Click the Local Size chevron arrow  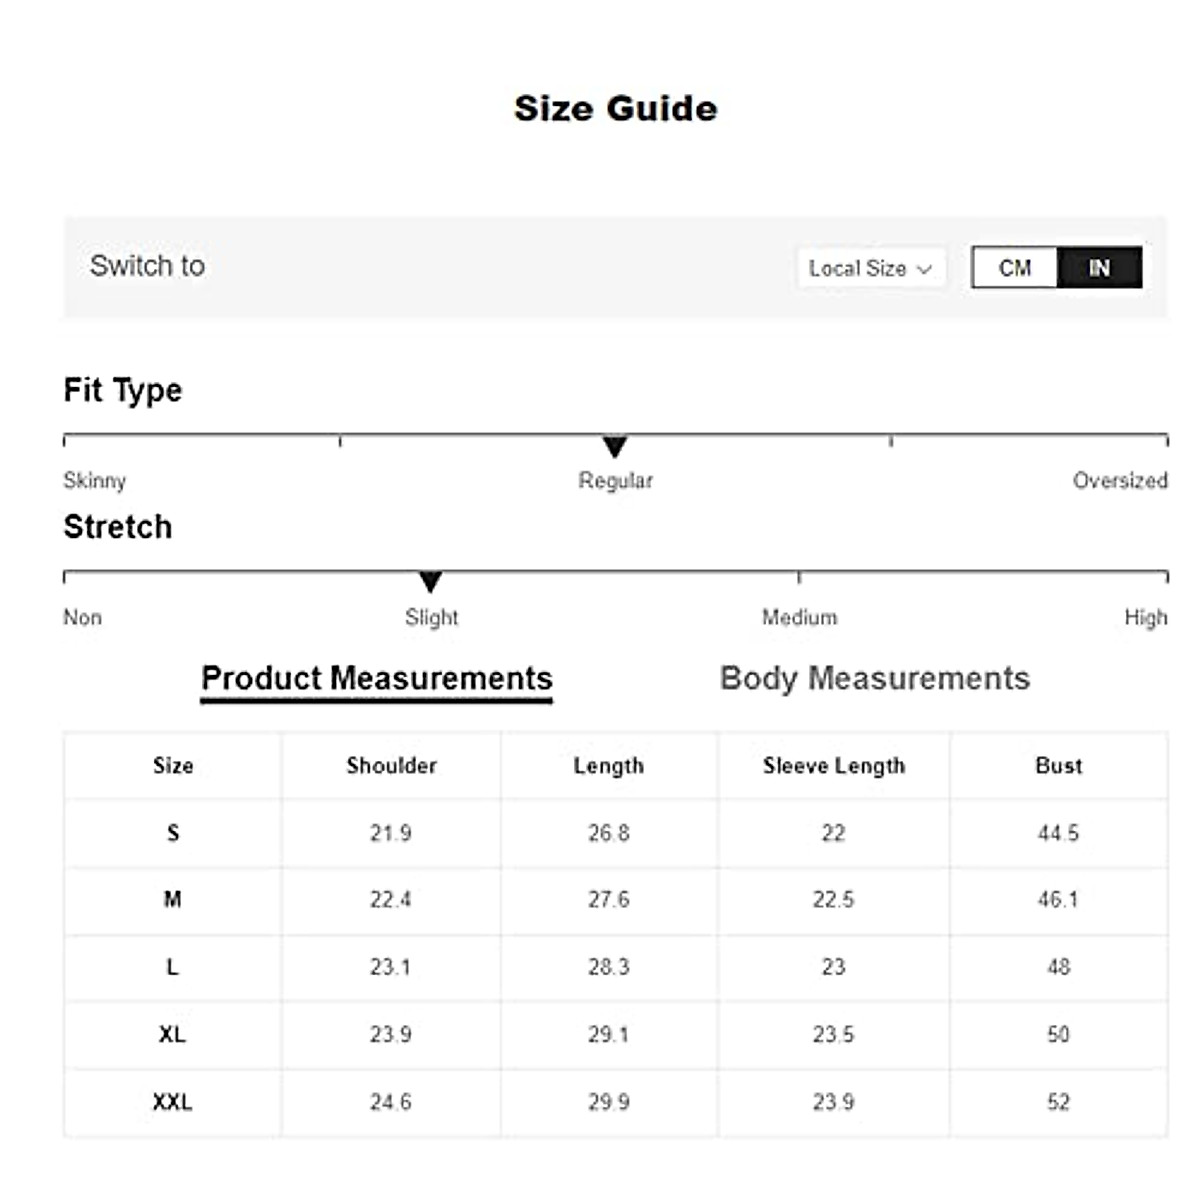[x=924, y=269]
